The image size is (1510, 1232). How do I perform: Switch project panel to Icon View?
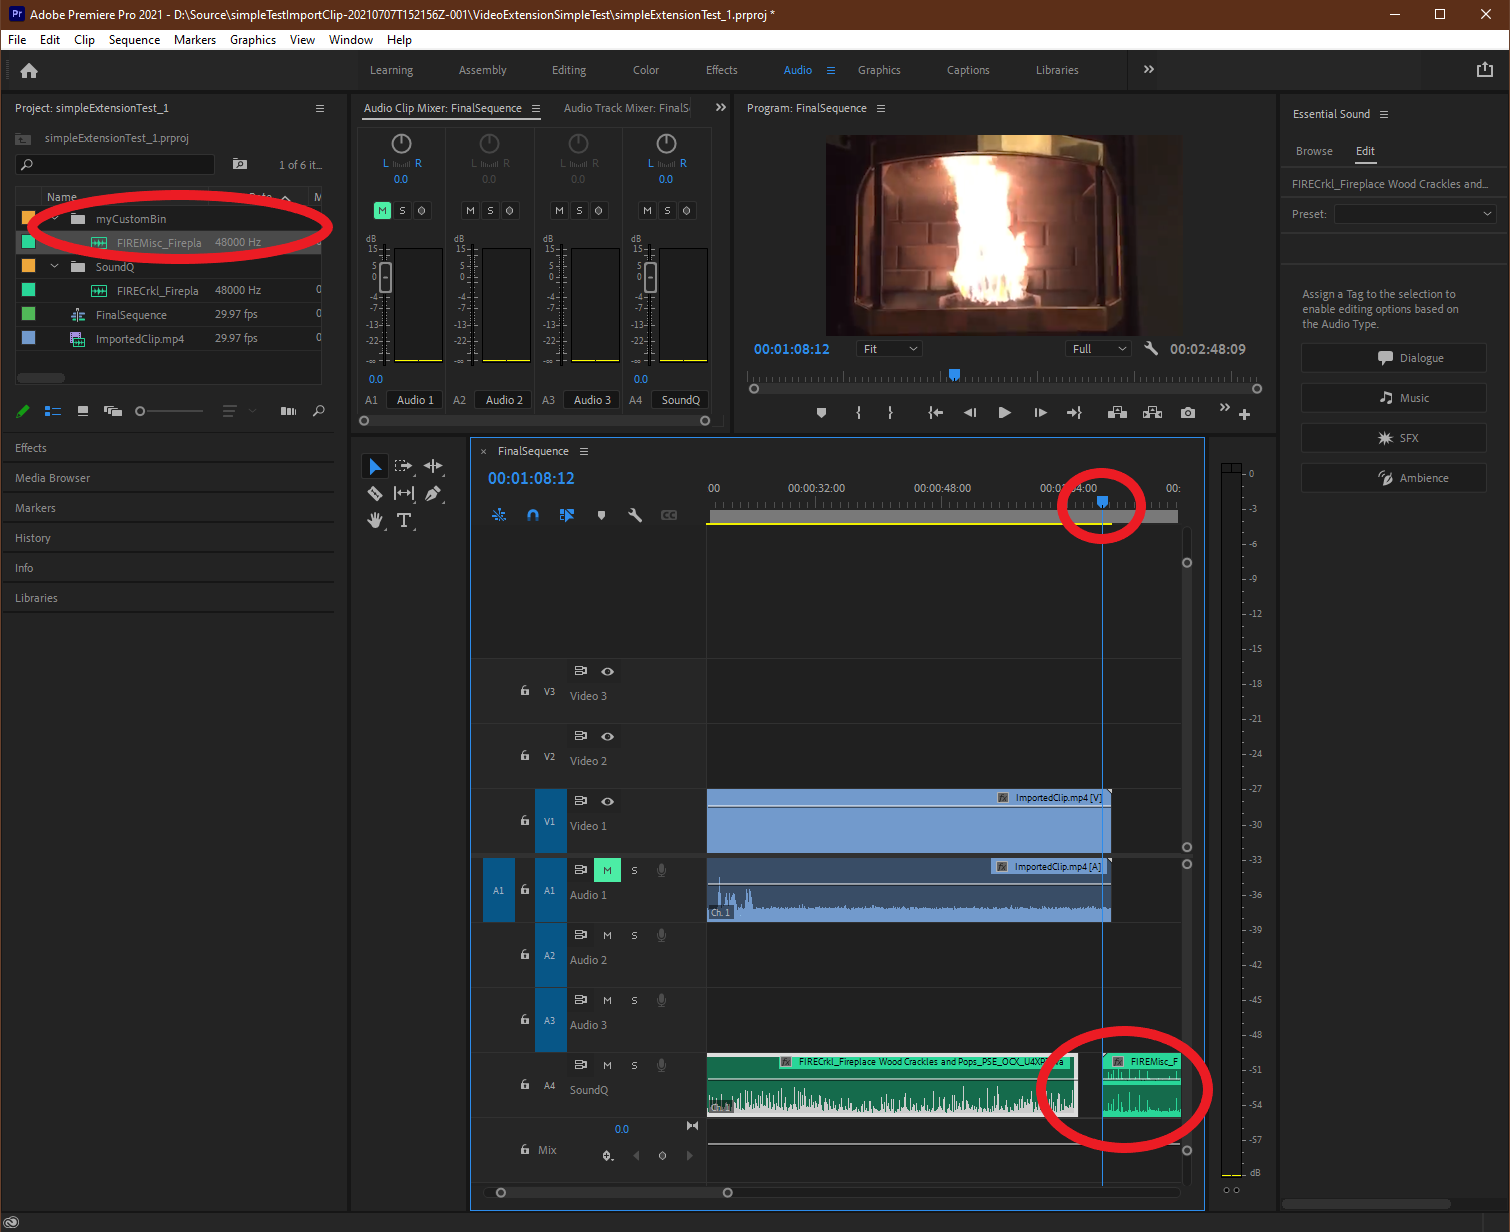[x=83, y=411]
